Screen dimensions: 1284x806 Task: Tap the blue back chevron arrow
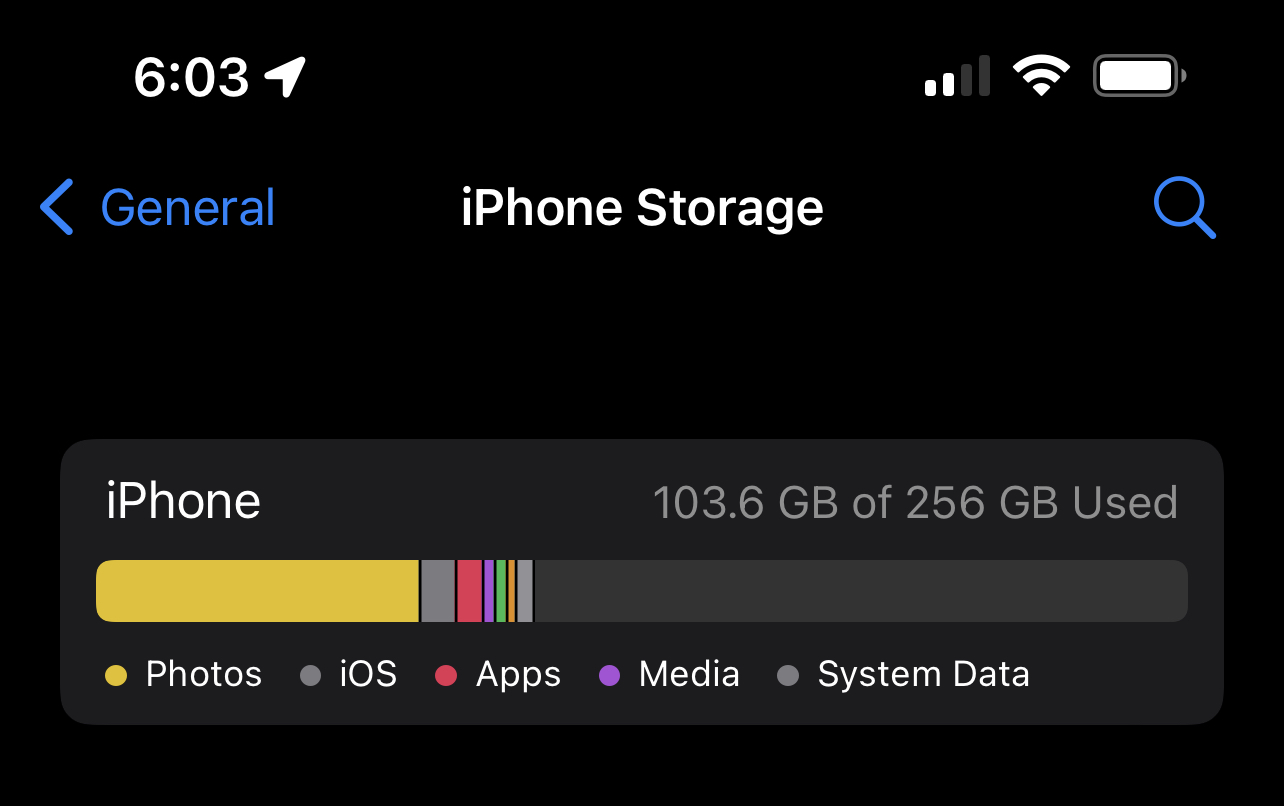[x=57, y=208]
